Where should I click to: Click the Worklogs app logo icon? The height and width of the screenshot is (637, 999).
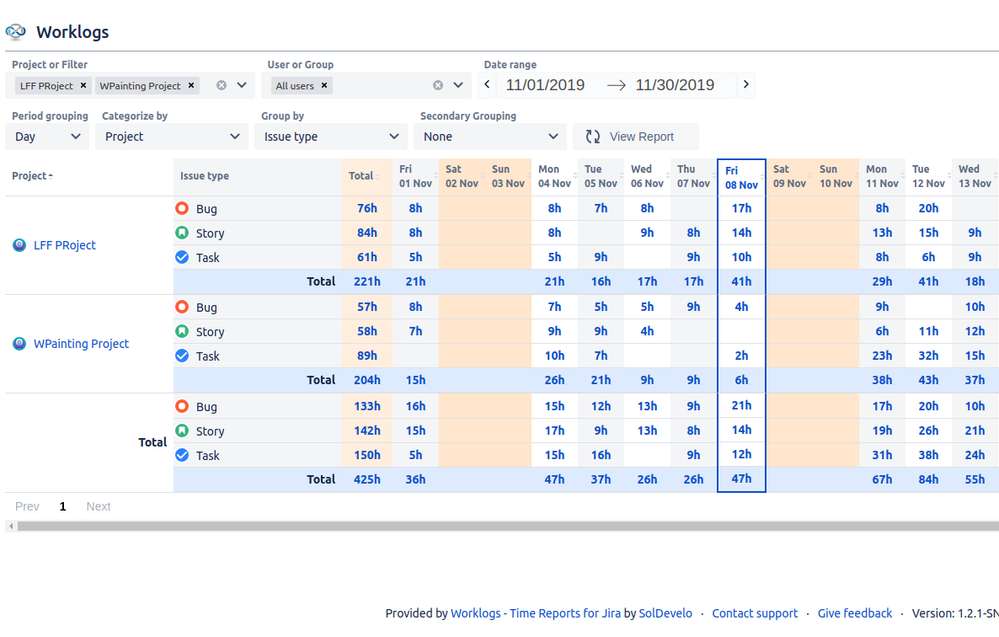16,31
